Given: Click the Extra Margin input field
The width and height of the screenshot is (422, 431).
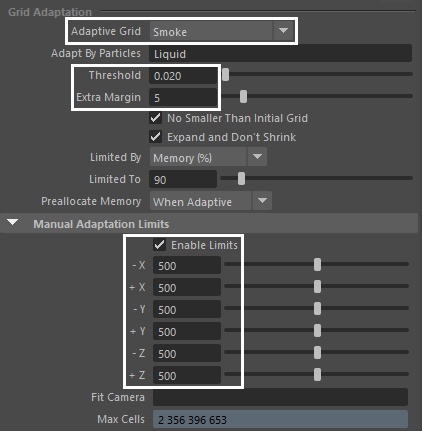Looking at the screenshot, I should coord(183,97).
